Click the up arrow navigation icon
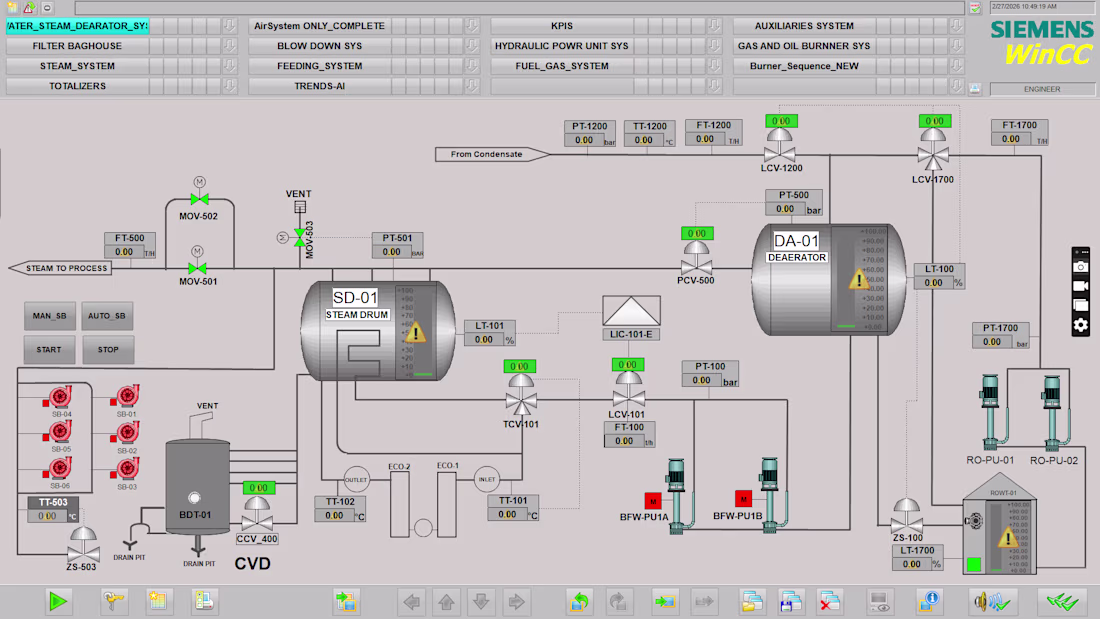Screen dimensions: 1100x619 pos(447,601)
